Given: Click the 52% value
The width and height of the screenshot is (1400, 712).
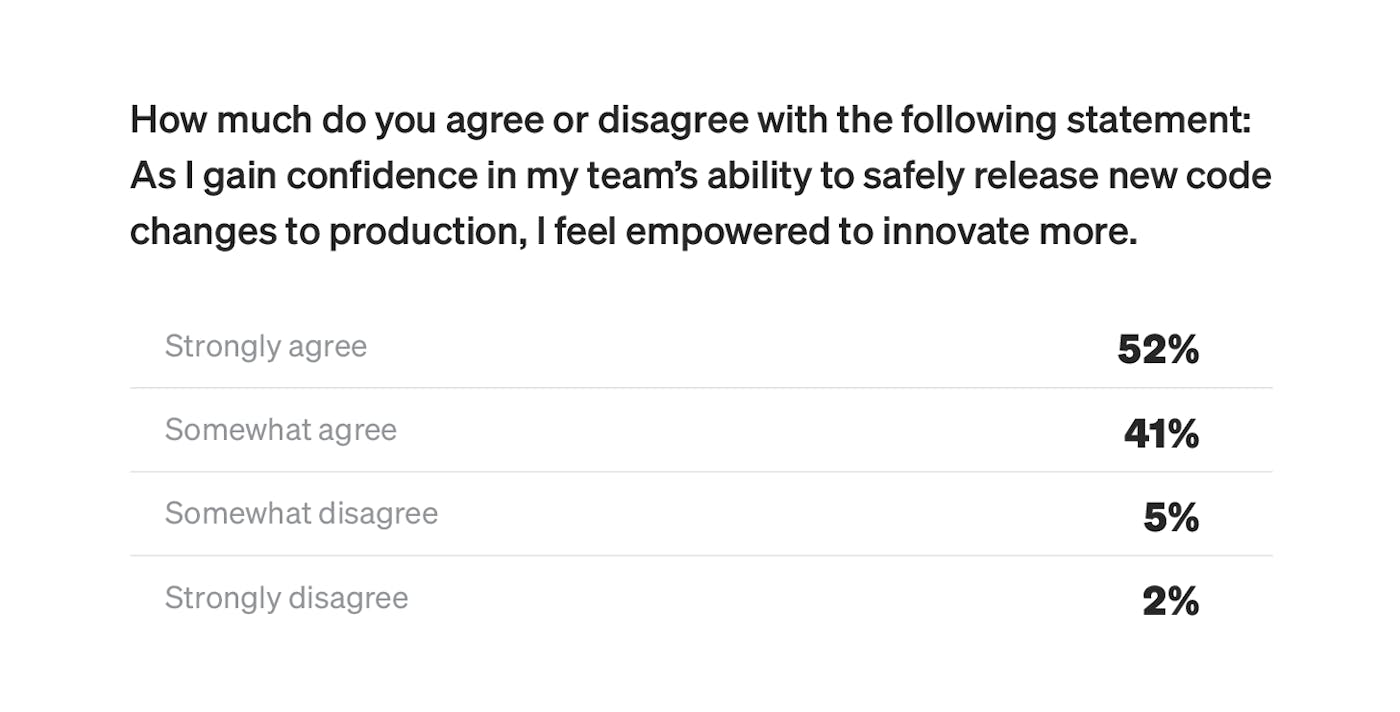Looking at the screenshot, I should [x=1158, y=349].
